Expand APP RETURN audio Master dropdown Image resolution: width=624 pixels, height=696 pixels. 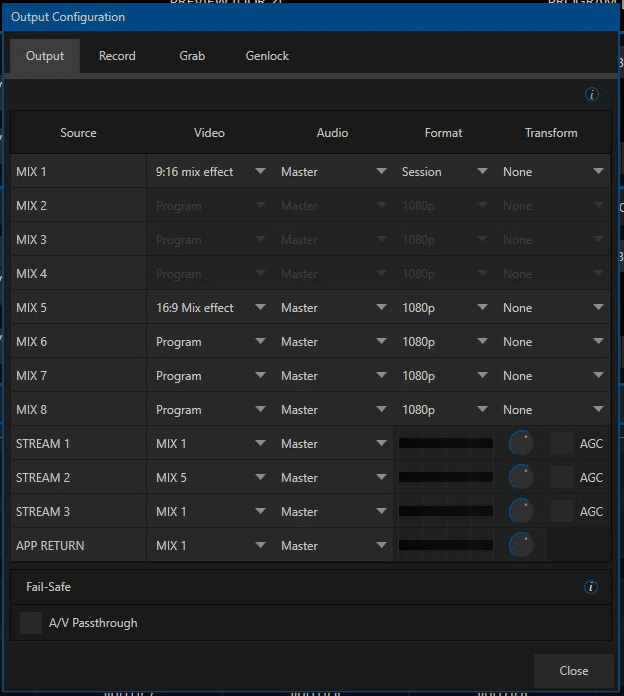(333, 546)
